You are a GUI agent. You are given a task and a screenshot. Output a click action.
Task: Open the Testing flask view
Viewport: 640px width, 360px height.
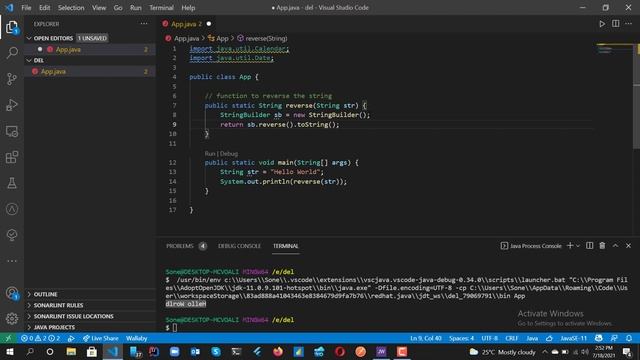point(12,183)
